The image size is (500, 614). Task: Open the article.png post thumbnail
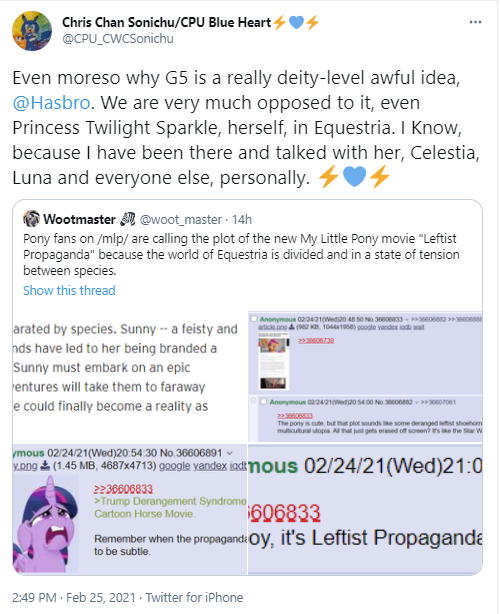(x=273, y=361)
